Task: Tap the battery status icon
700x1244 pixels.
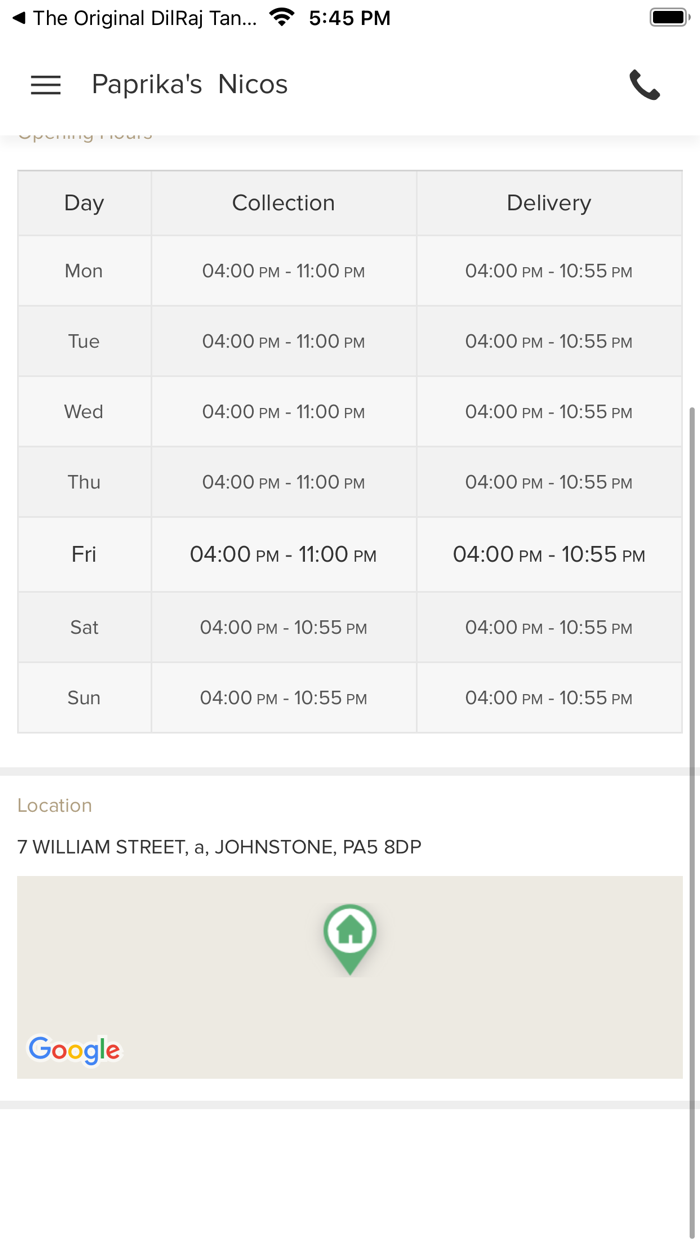Action: coord(668,18)
